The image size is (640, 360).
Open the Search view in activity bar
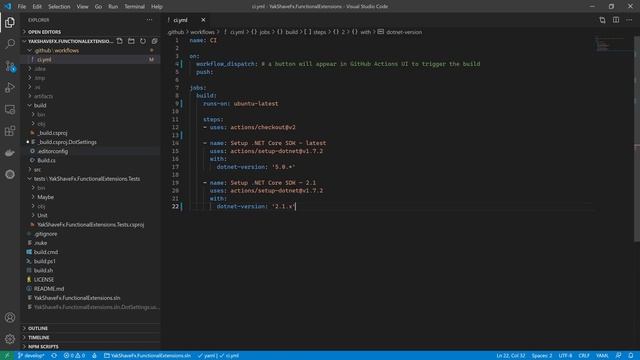pyautogui.click(x=10, y=44)
